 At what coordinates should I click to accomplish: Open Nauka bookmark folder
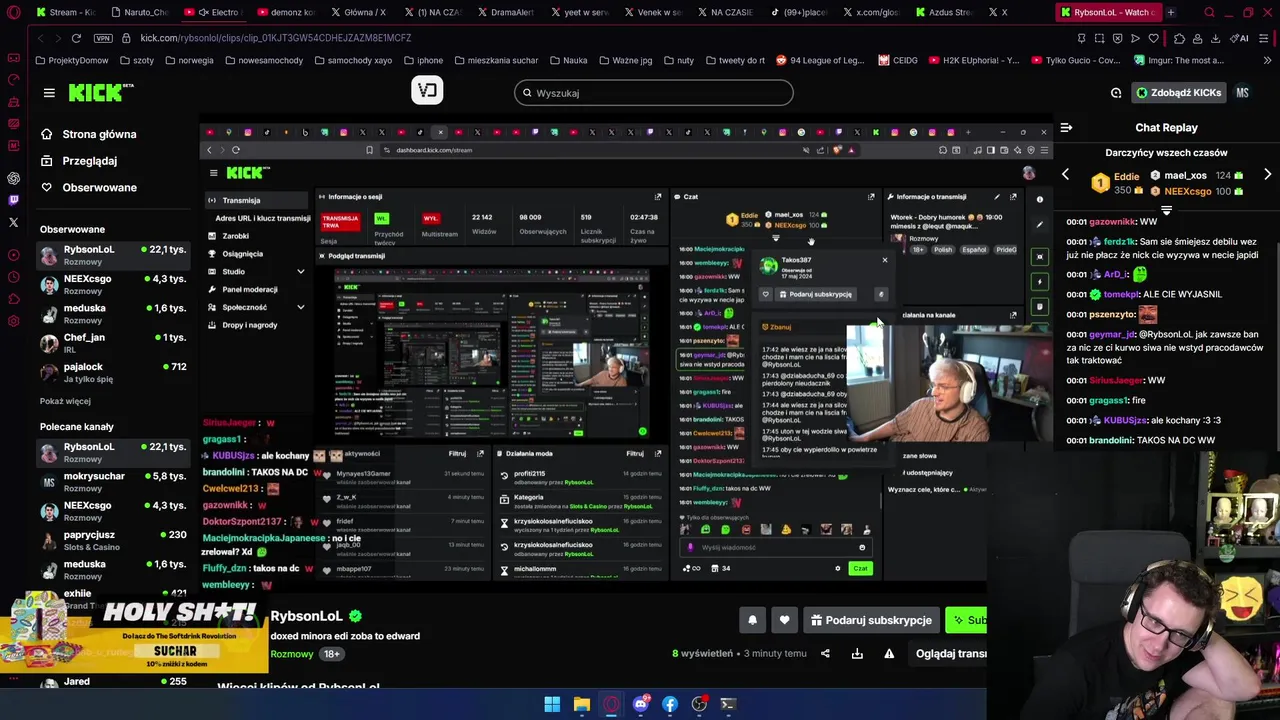[568, 60]
